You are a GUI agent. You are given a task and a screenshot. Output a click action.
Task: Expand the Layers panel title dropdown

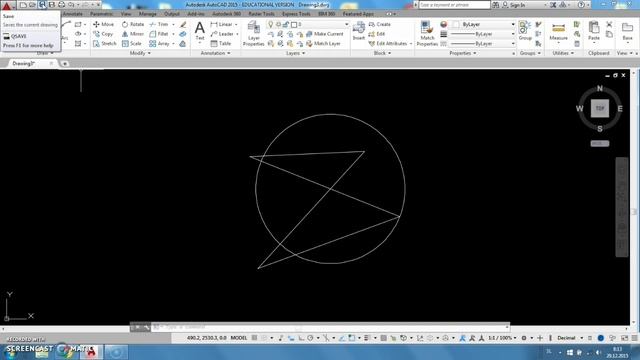[x=296, y=53]
